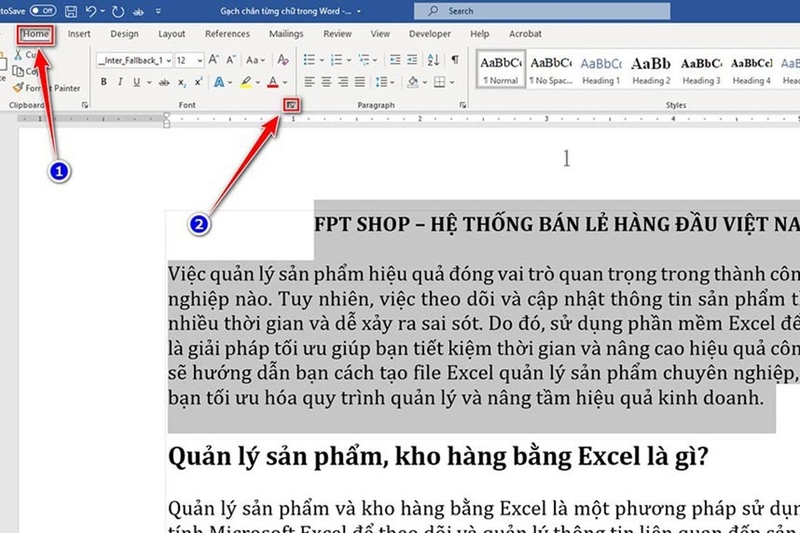Click the Format Painter button
This screenshot has height=533, width=800.
46,88
